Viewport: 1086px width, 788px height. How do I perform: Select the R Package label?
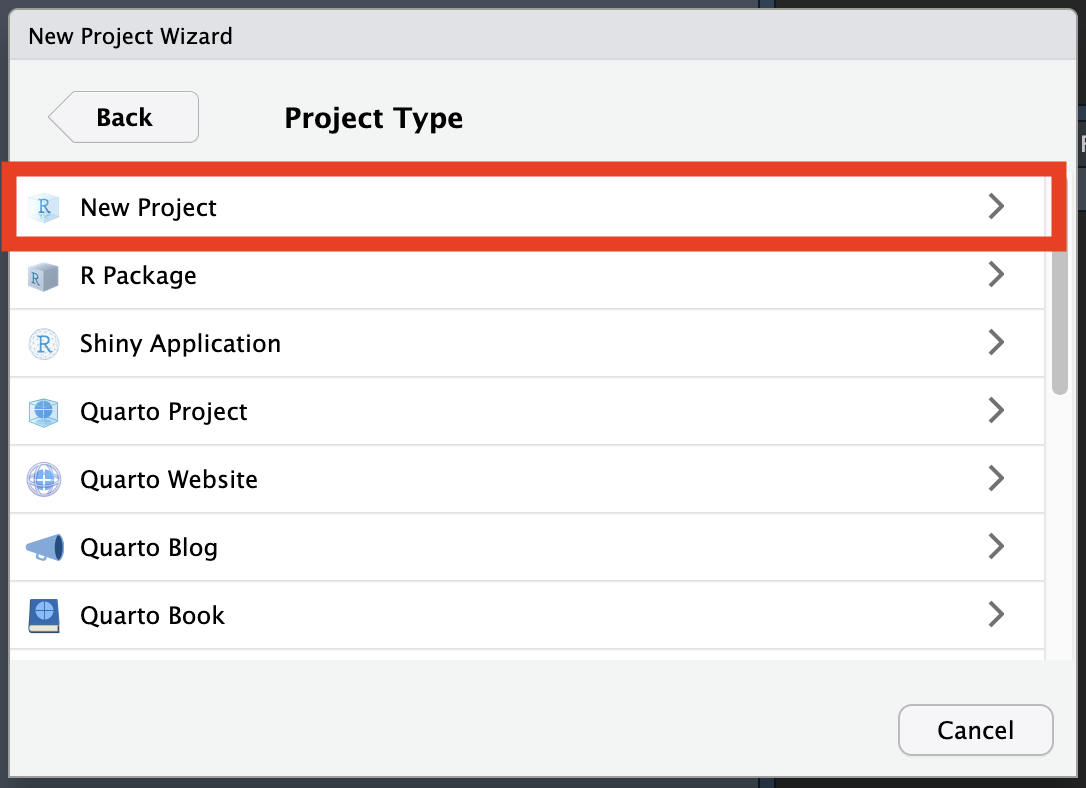click(138, 276)
